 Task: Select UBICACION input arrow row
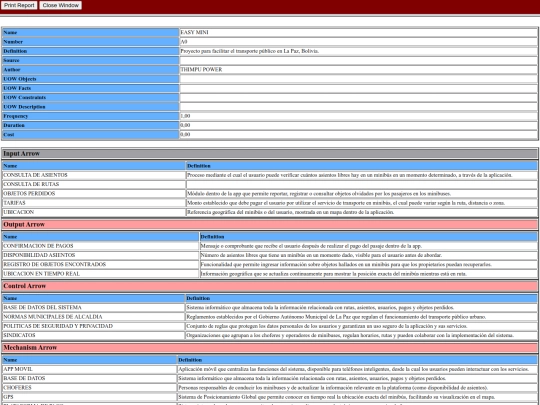point(270,212)
